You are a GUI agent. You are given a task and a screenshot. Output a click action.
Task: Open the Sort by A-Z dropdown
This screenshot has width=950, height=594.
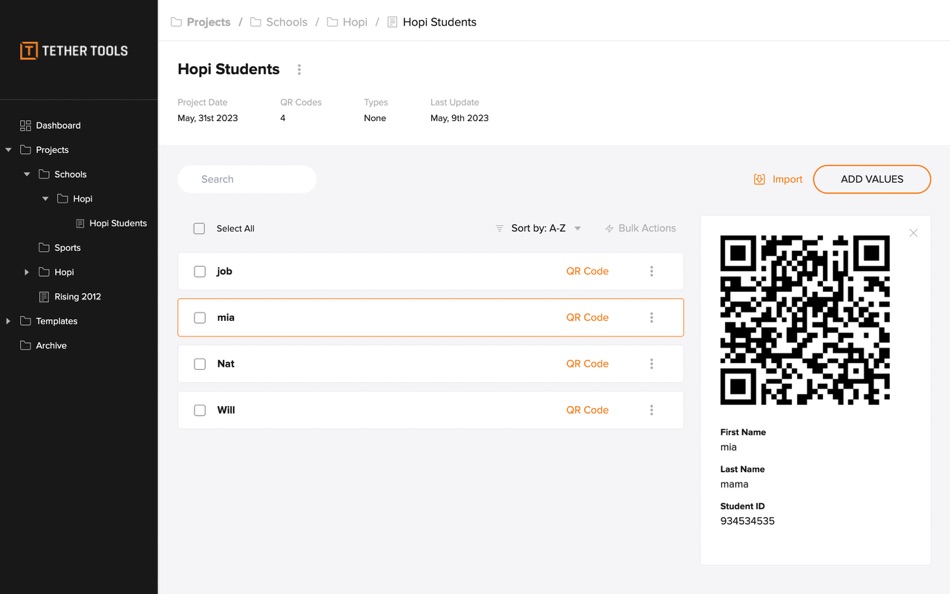coord(539,229)
